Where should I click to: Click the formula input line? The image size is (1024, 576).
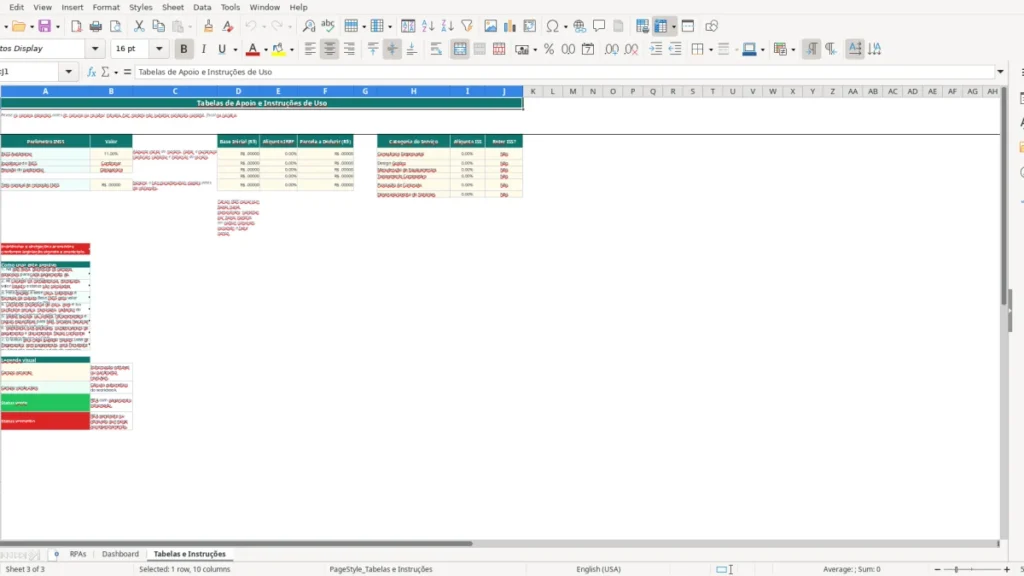[565, 72]
